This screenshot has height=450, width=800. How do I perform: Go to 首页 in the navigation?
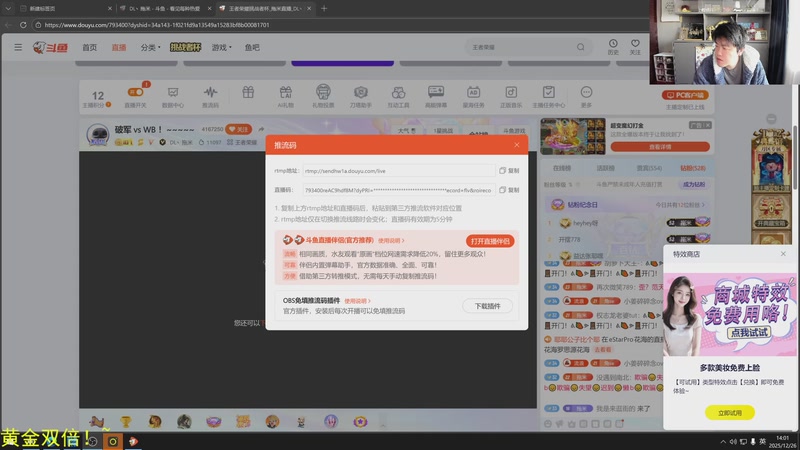89,47
